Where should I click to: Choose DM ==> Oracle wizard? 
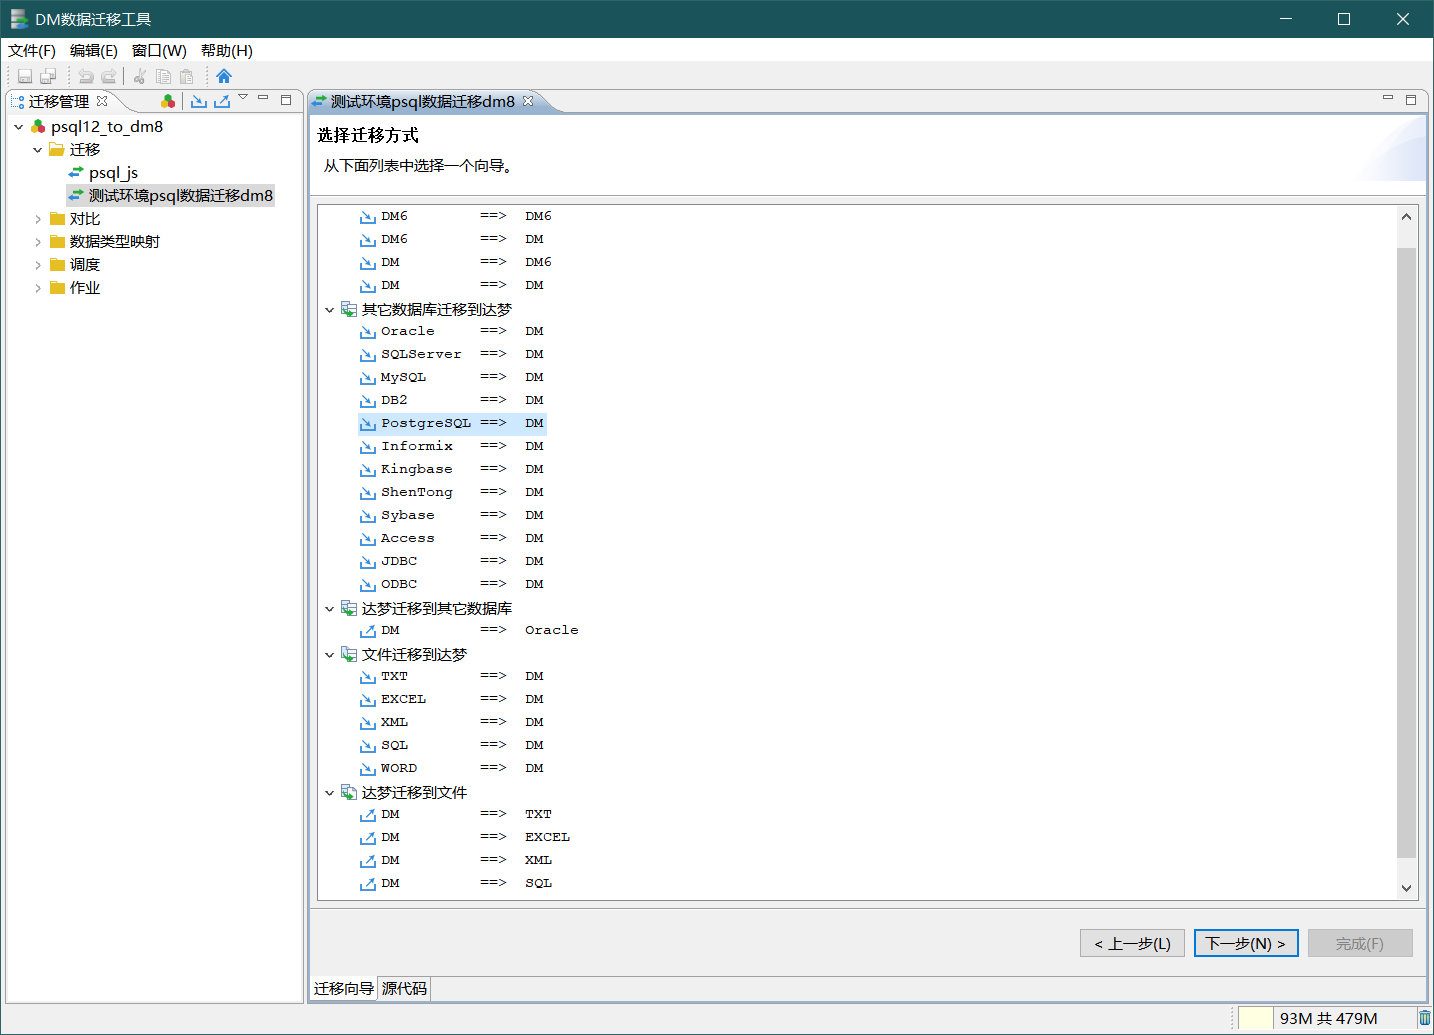469,630
